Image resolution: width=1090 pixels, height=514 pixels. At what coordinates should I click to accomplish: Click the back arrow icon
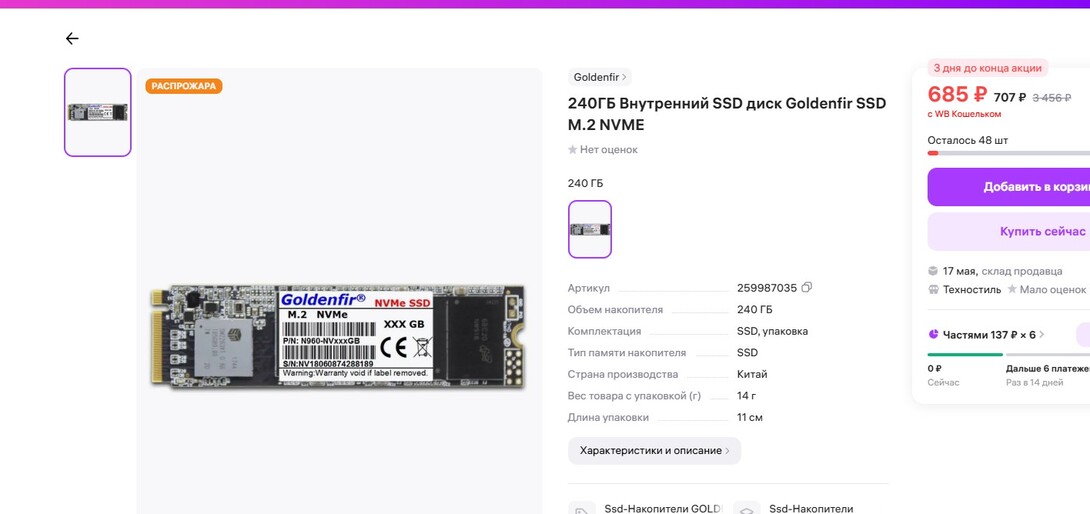pos(72,39)
